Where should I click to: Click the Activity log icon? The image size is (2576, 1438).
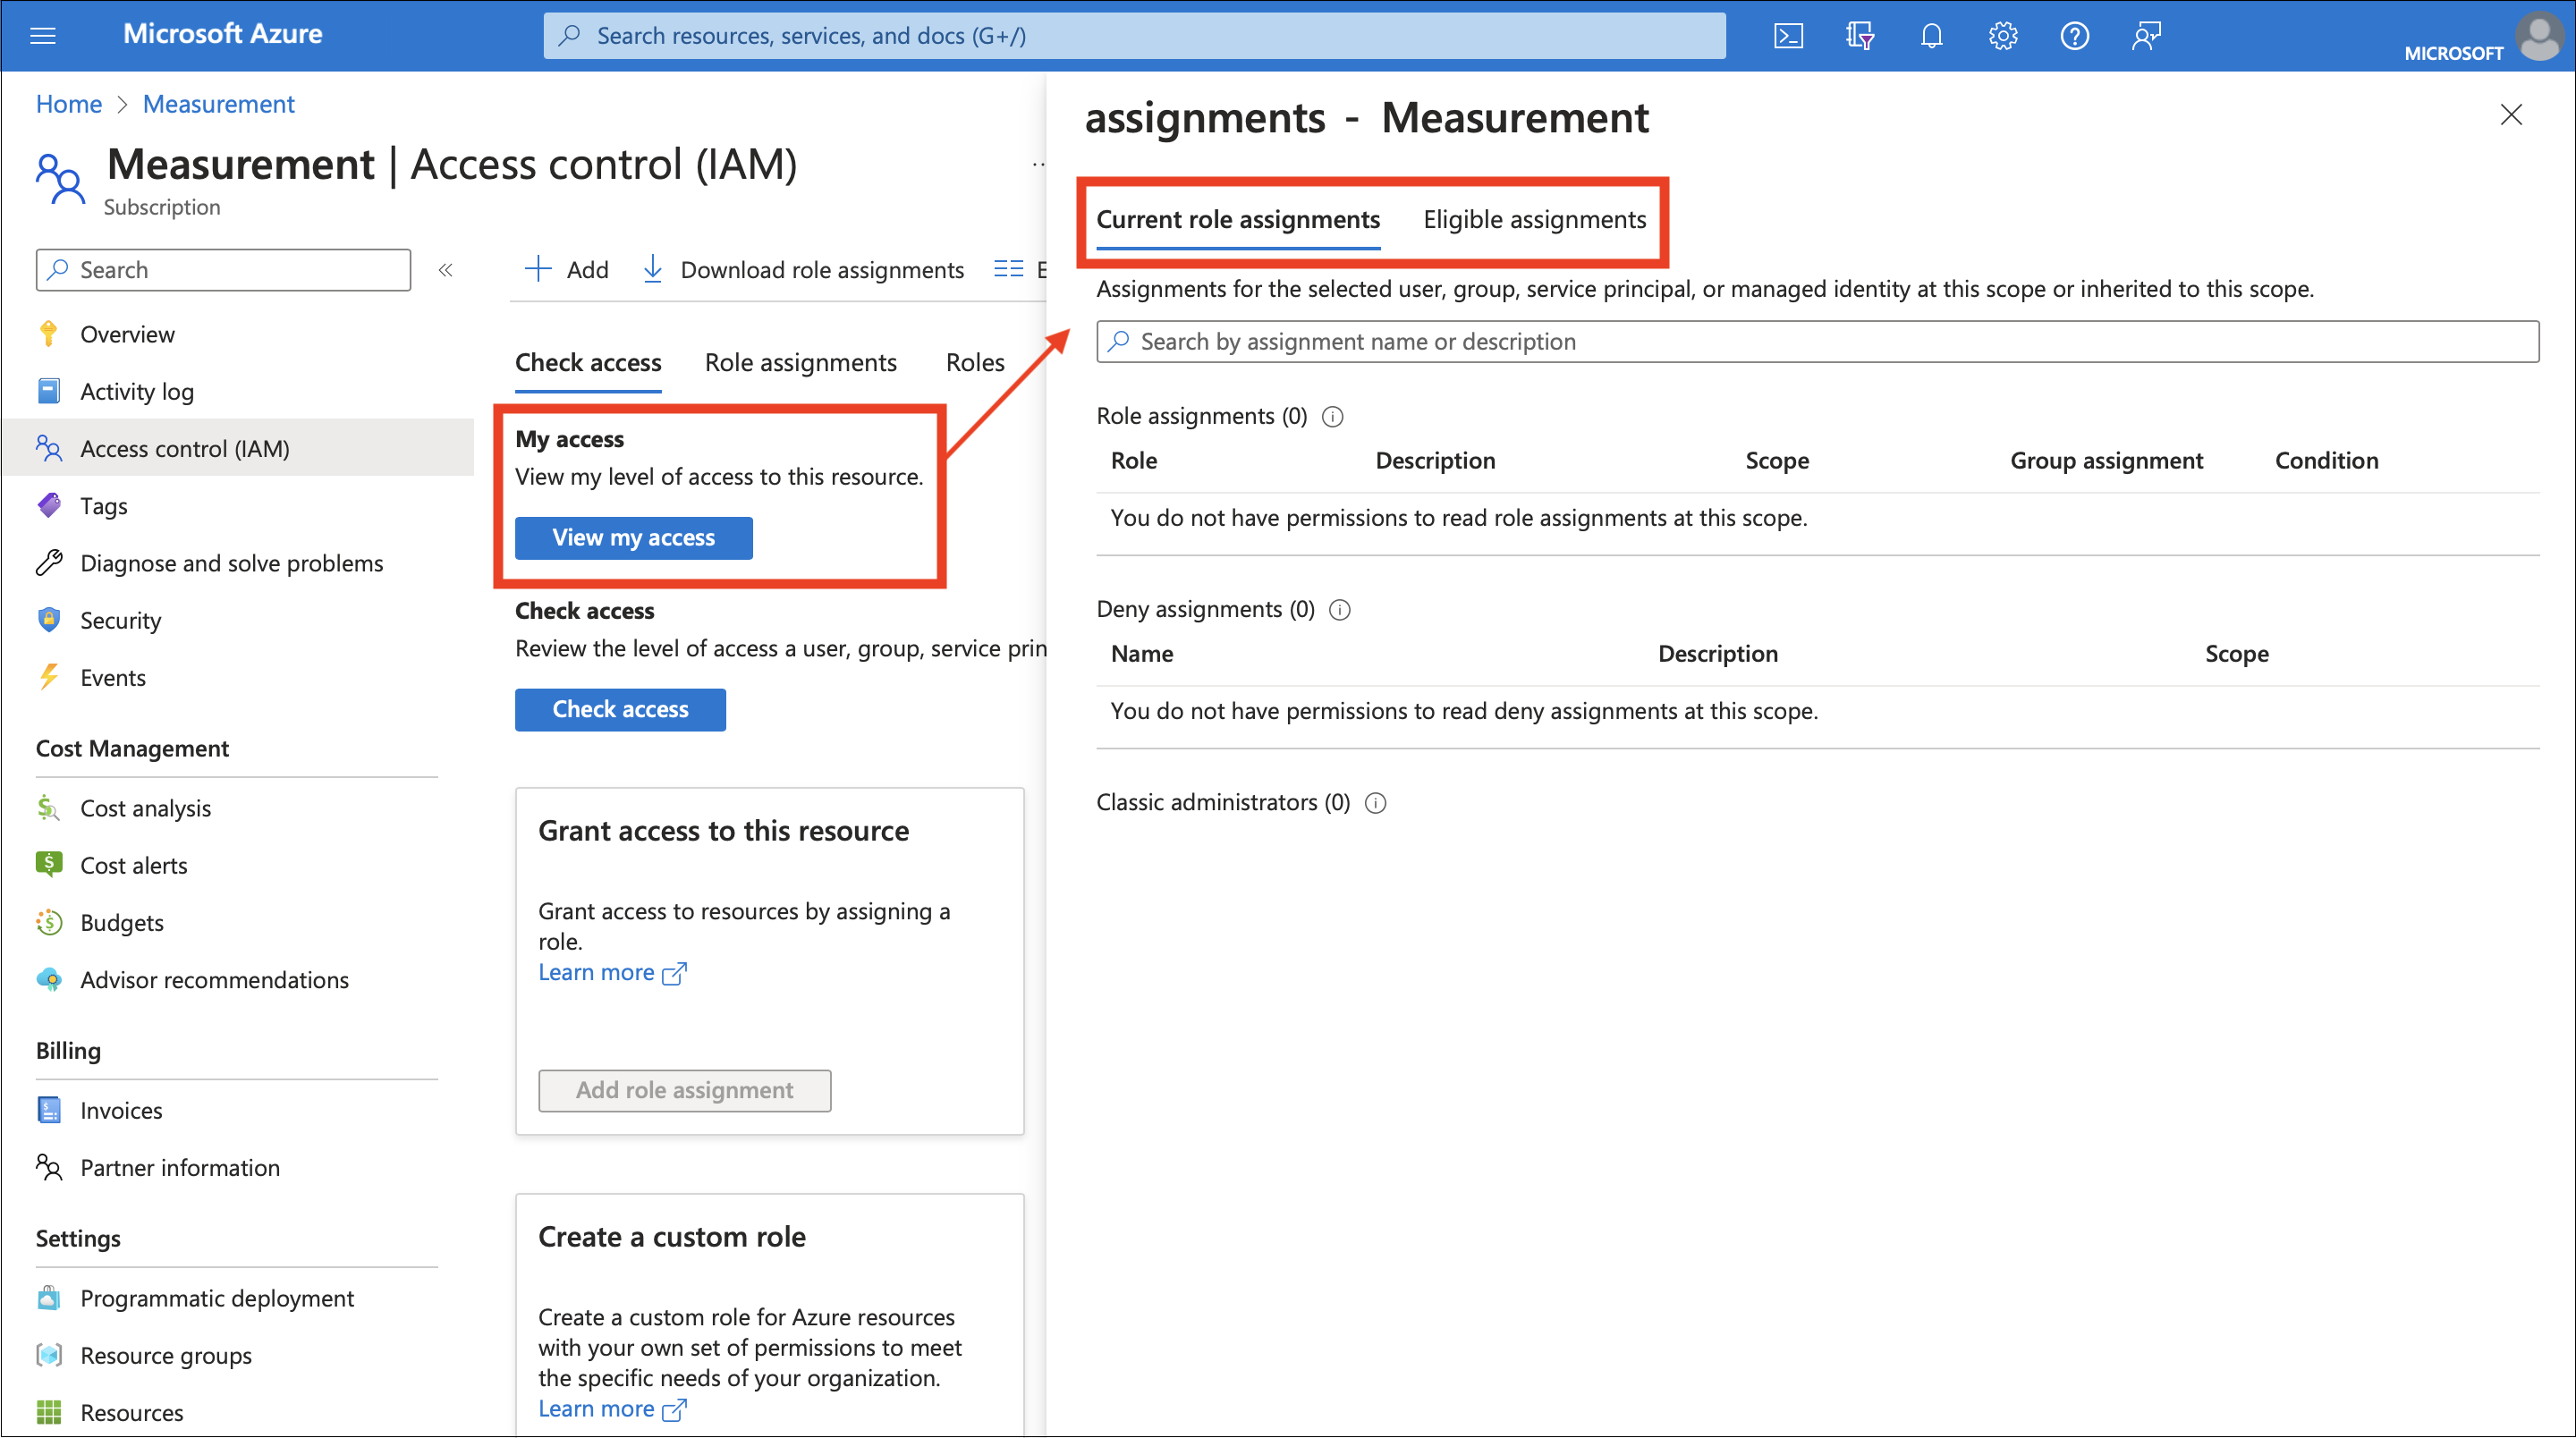51,389
